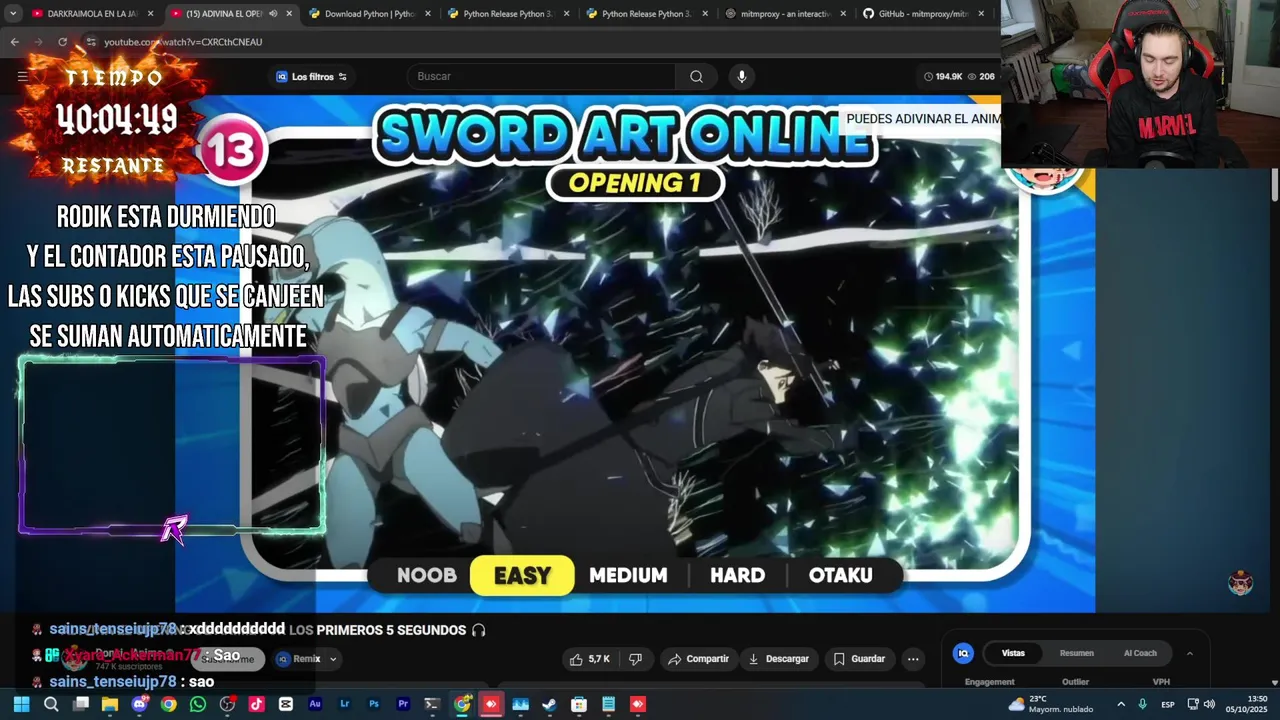Open File Explorer from taskbar

coord(110,704)
